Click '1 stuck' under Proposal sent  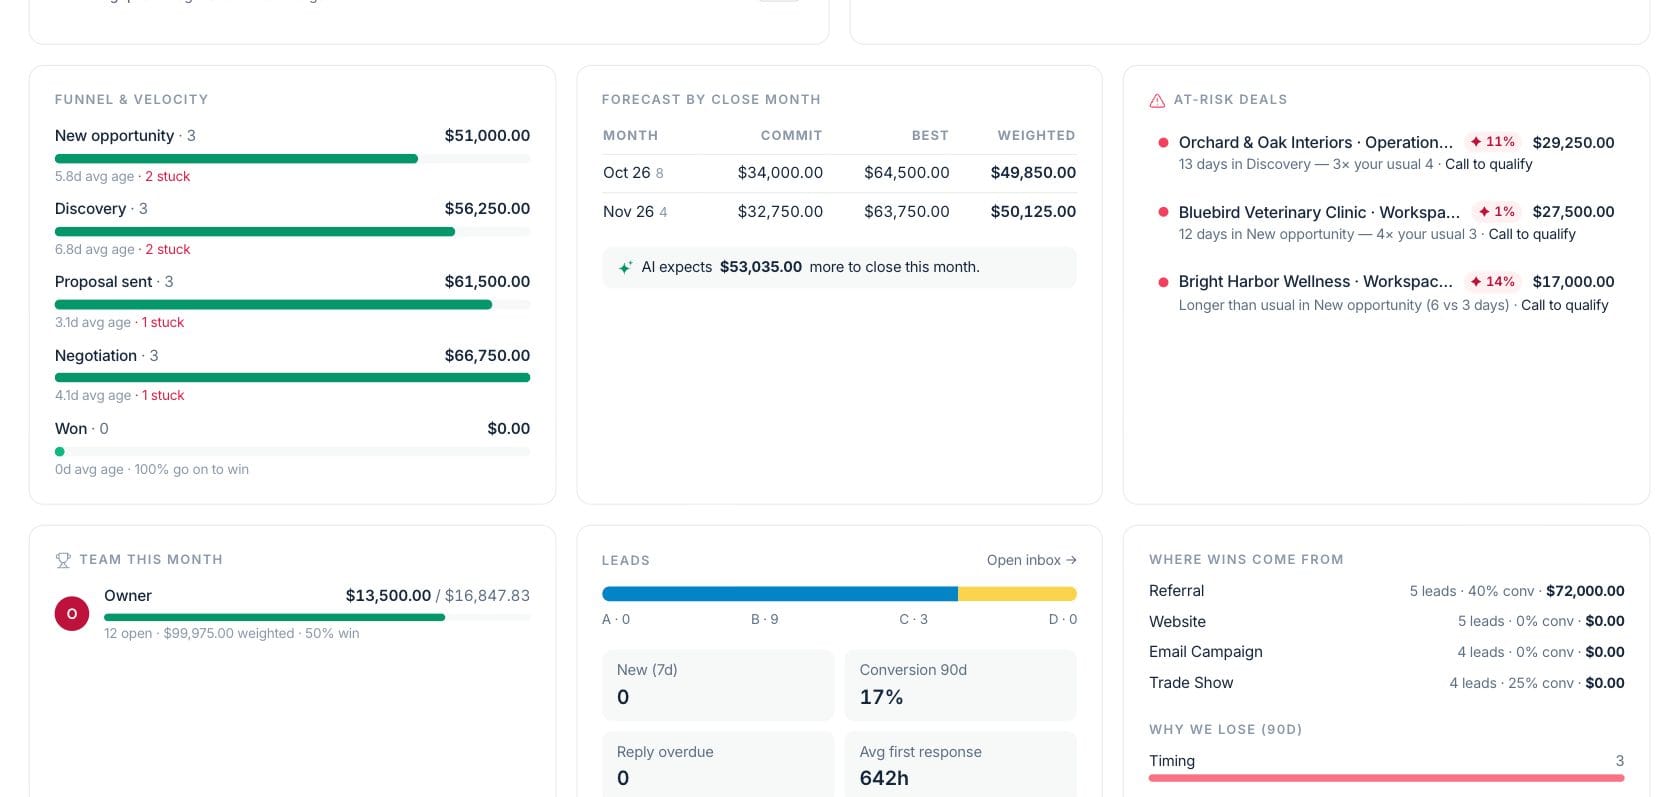pos(163,322)
